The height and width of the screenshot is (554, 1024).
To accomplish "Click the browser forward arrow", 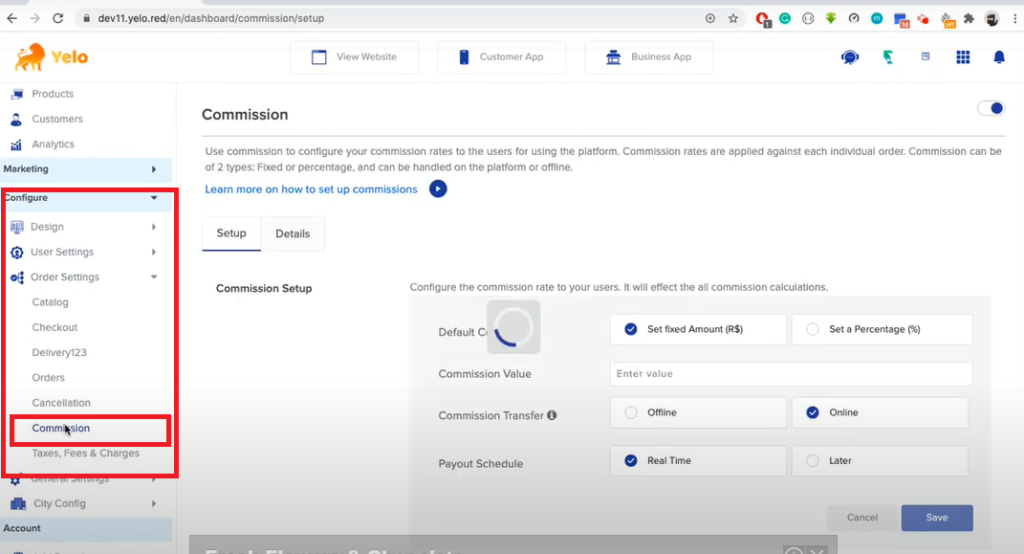I will point(35,18).
